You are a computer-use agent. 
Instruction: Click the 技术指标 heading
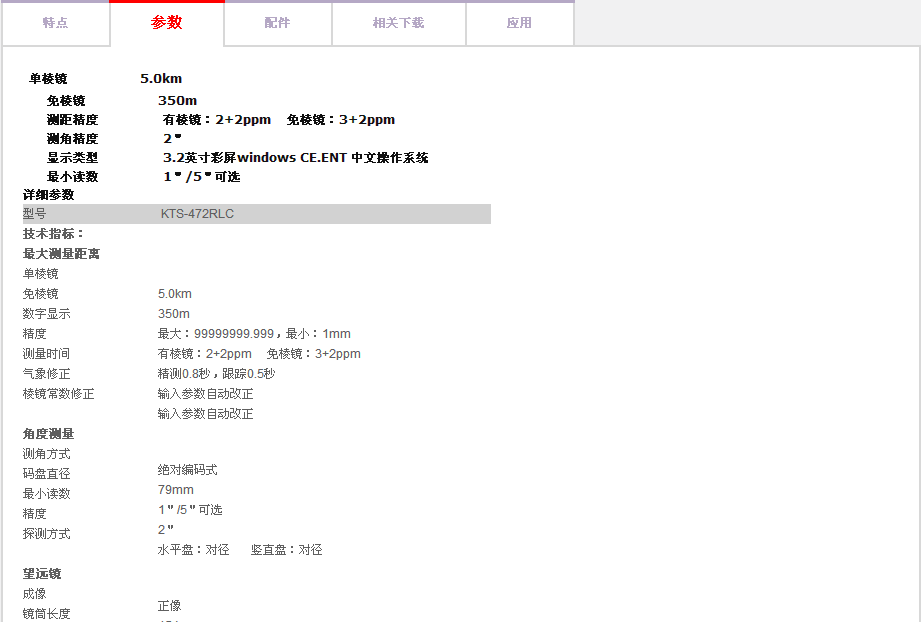coord(54,234)
